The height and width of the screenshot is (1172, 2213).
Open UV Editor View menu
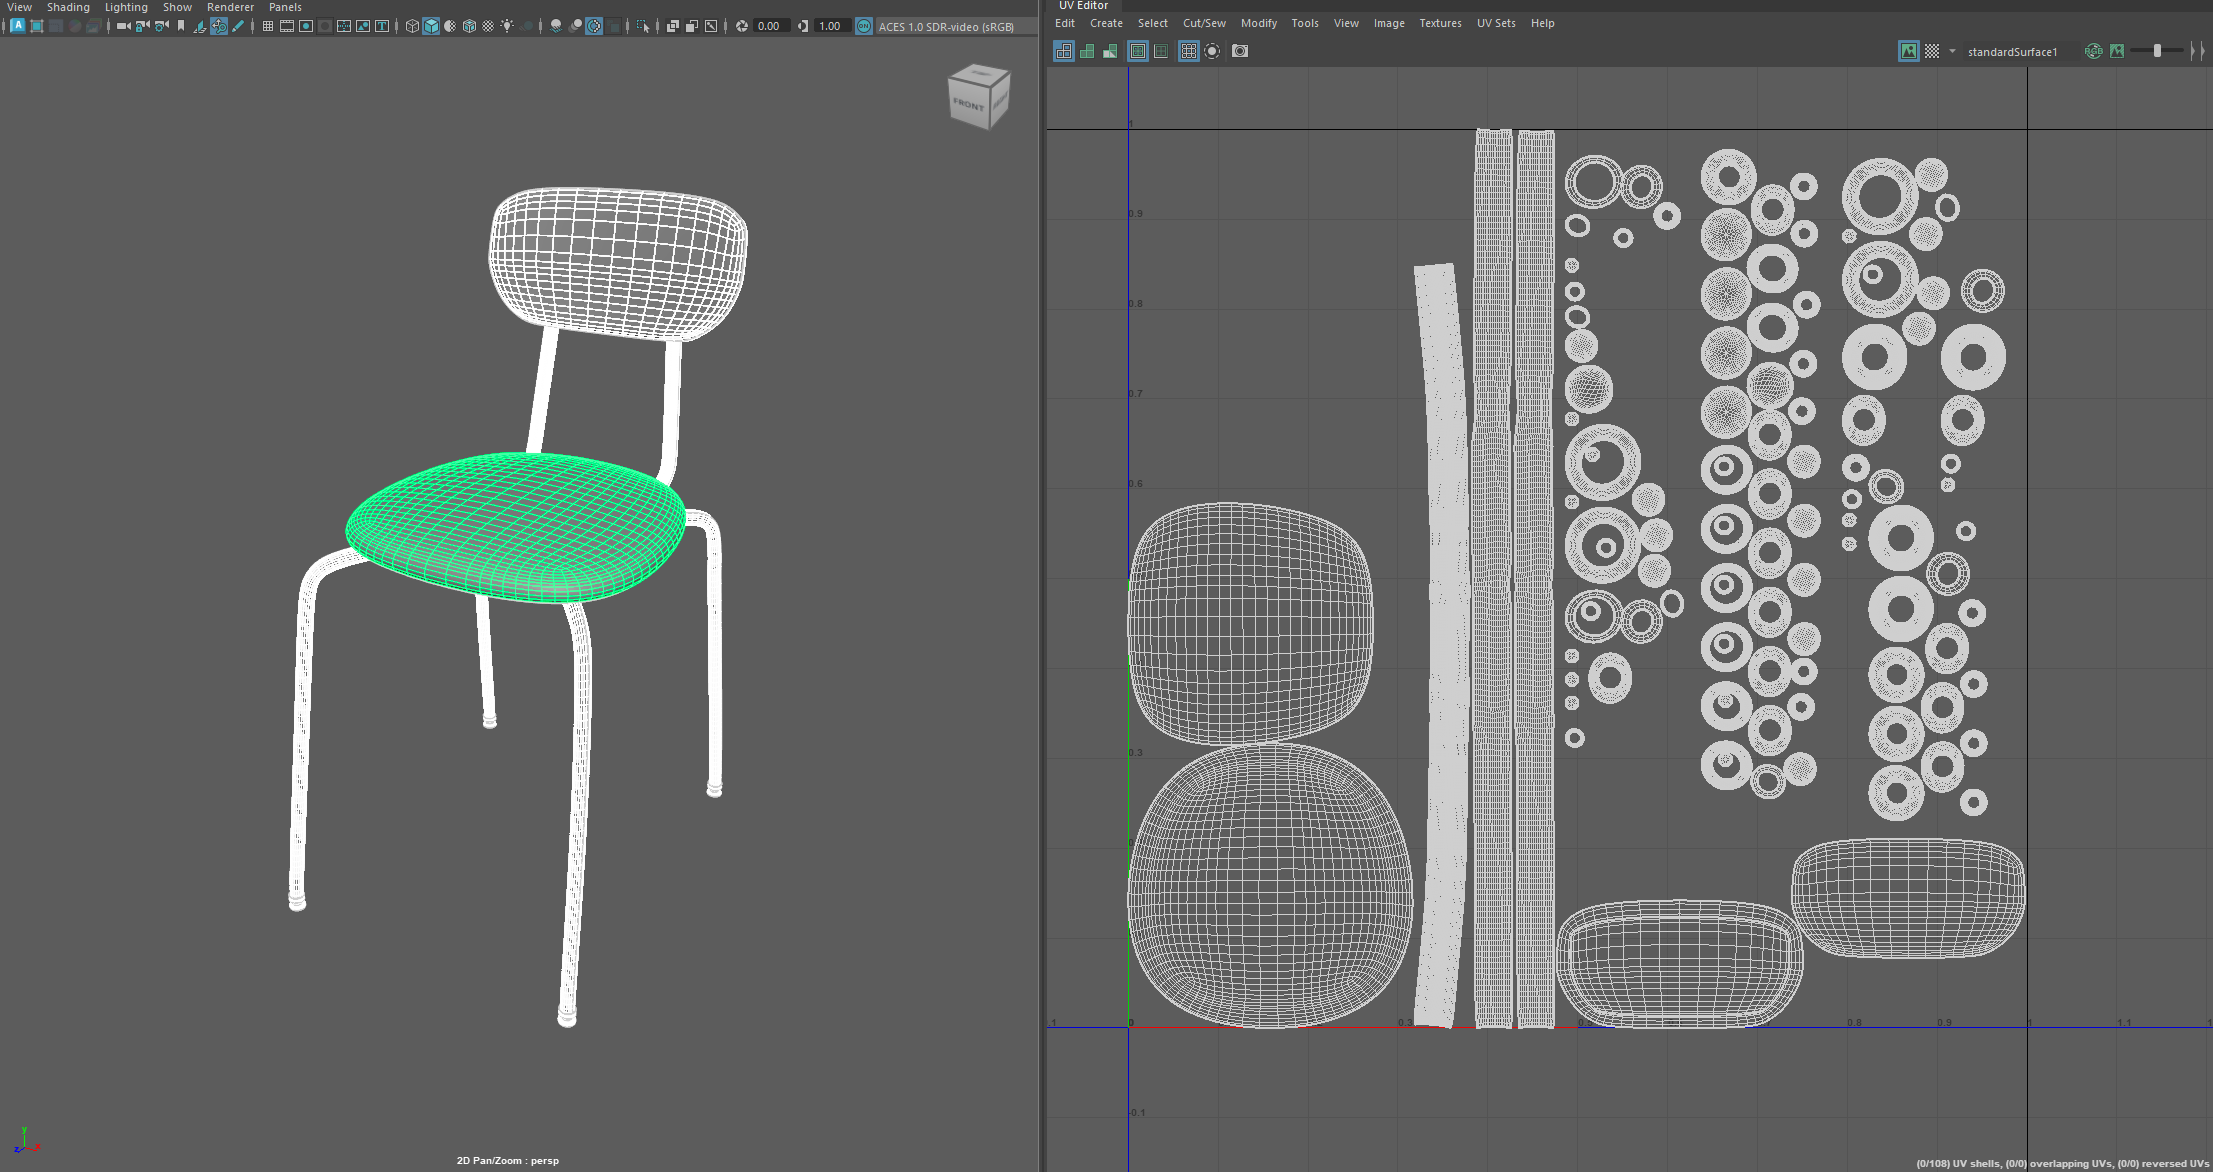[x=1346, y=23]
